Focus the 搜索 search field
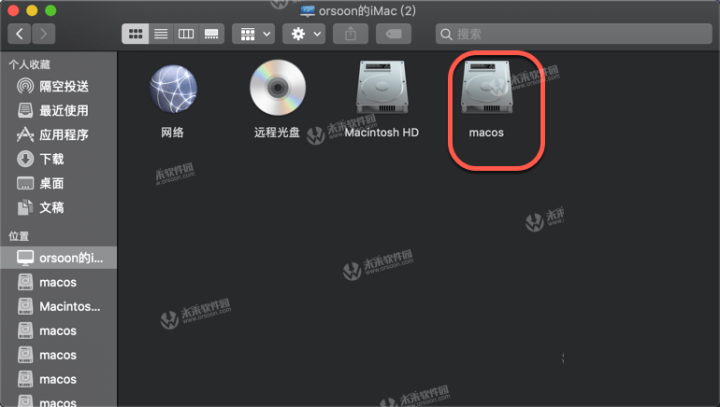Viewport: 720px width, 407px height. (x=574, y=34)
